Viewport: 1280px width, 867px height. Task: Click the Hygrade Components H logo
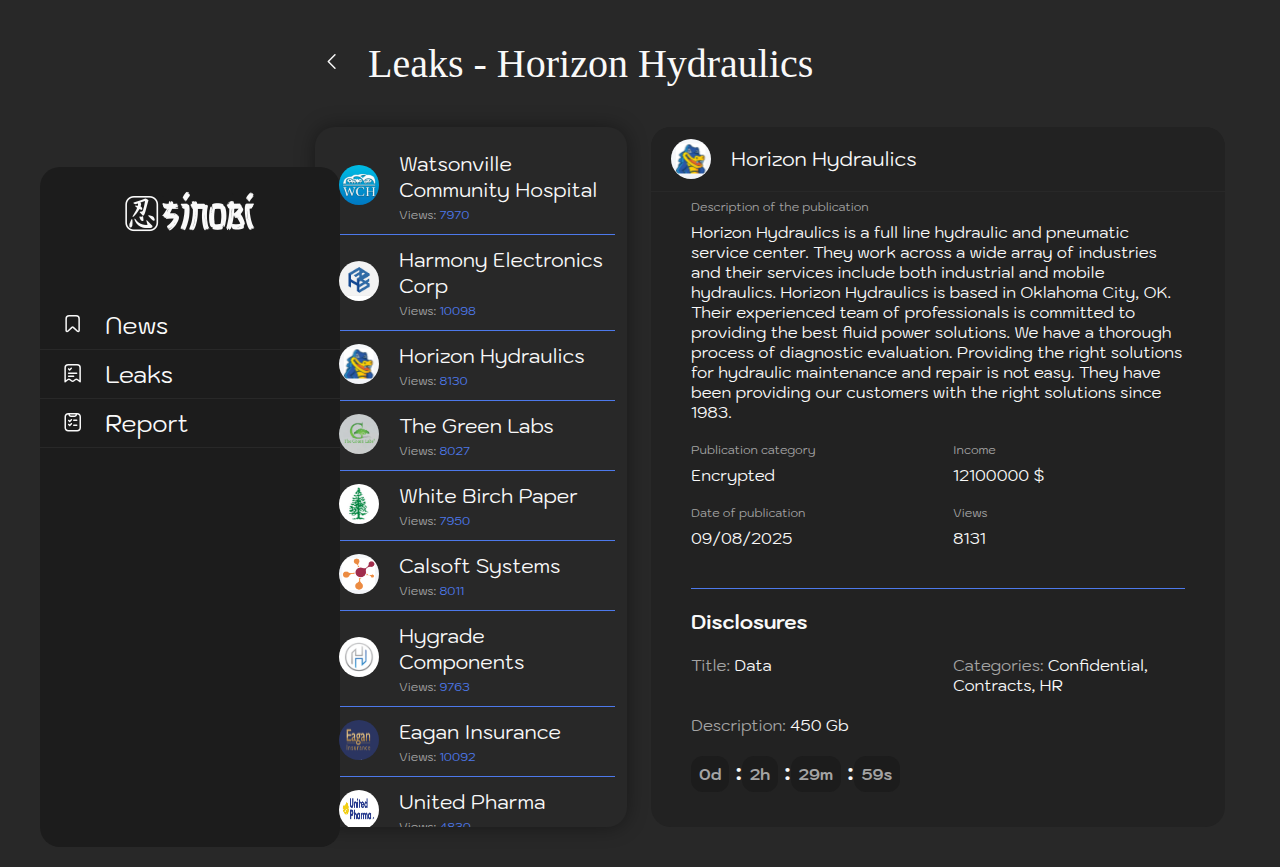tap(359, 657)
